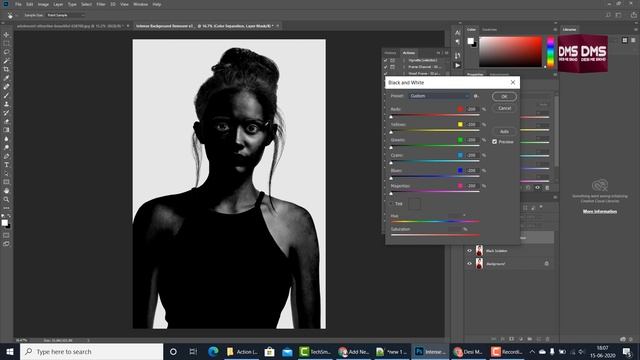Hide the Background layer
The width and height of the screenshot is (640, 360).
(x=469, y=264)
